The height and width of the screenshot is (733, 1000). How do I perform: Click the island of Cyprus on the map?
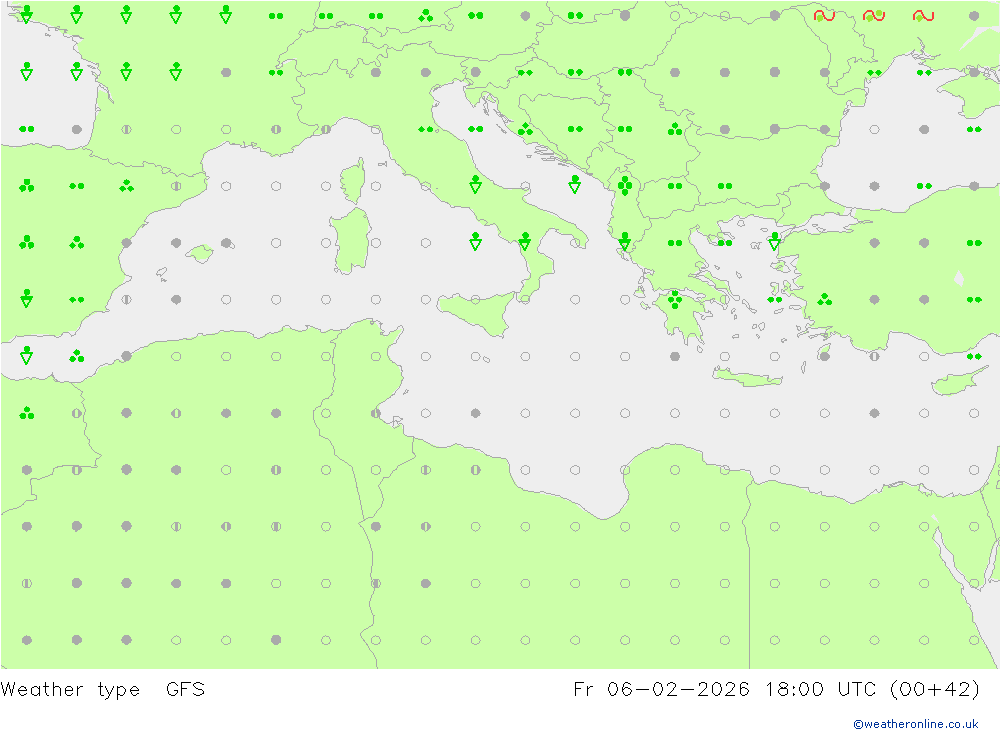click(955, 381)
